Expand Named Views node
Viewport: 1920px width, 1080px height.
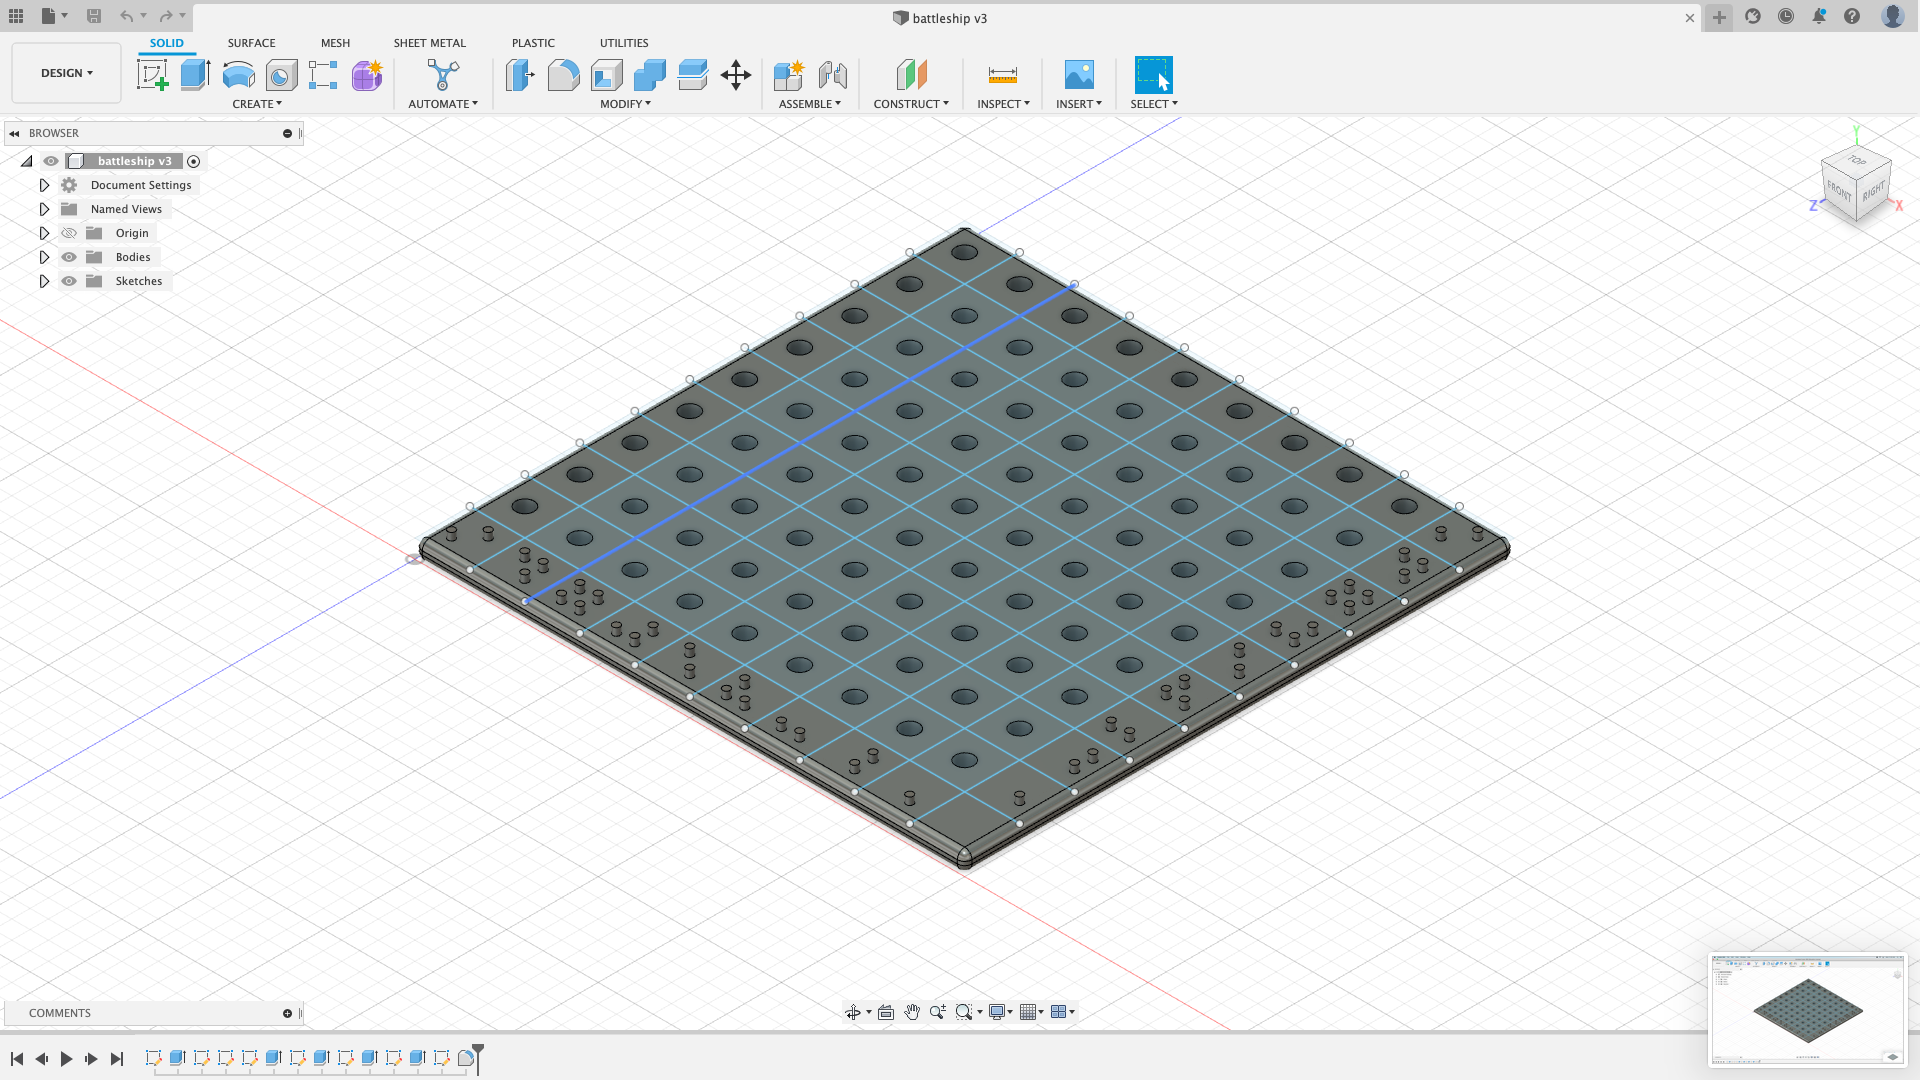(x=44, y=209)
